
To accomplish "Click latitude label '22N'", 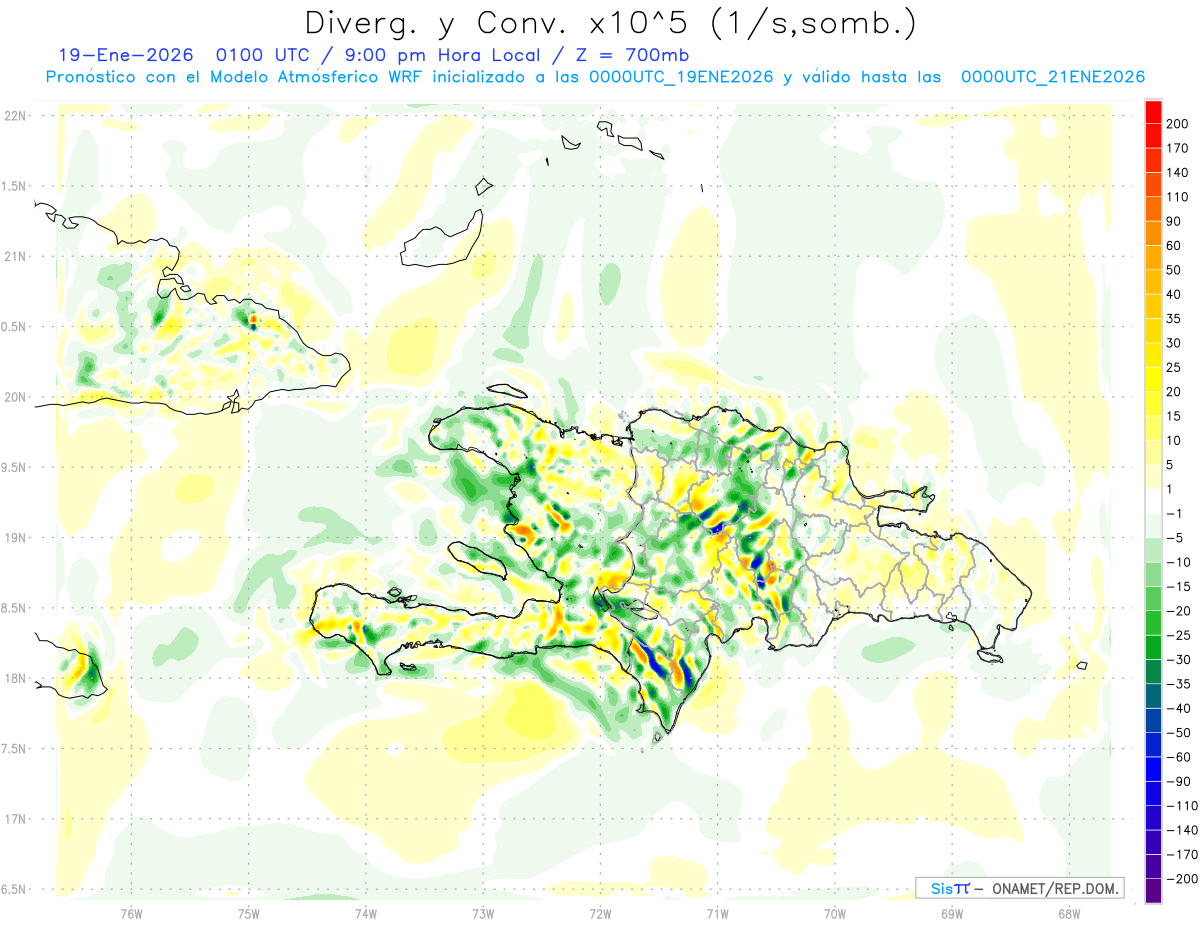I will 14,116.
